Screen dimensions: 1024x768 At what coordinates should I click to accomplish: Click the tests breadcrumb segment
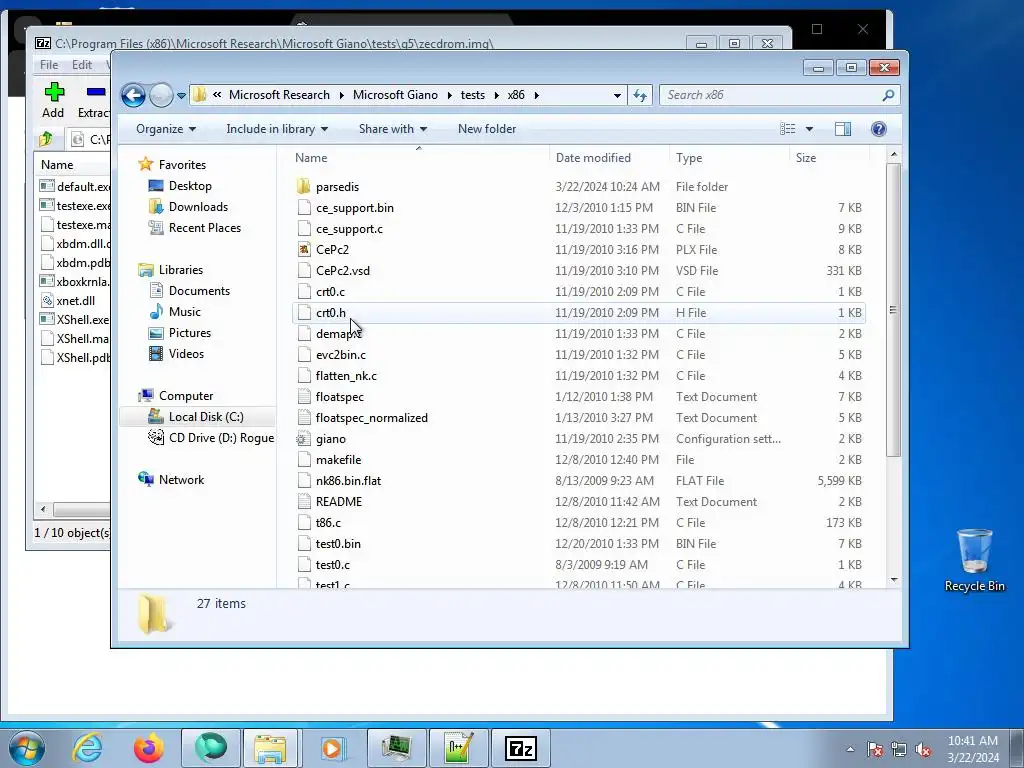[x=473, y=95]
